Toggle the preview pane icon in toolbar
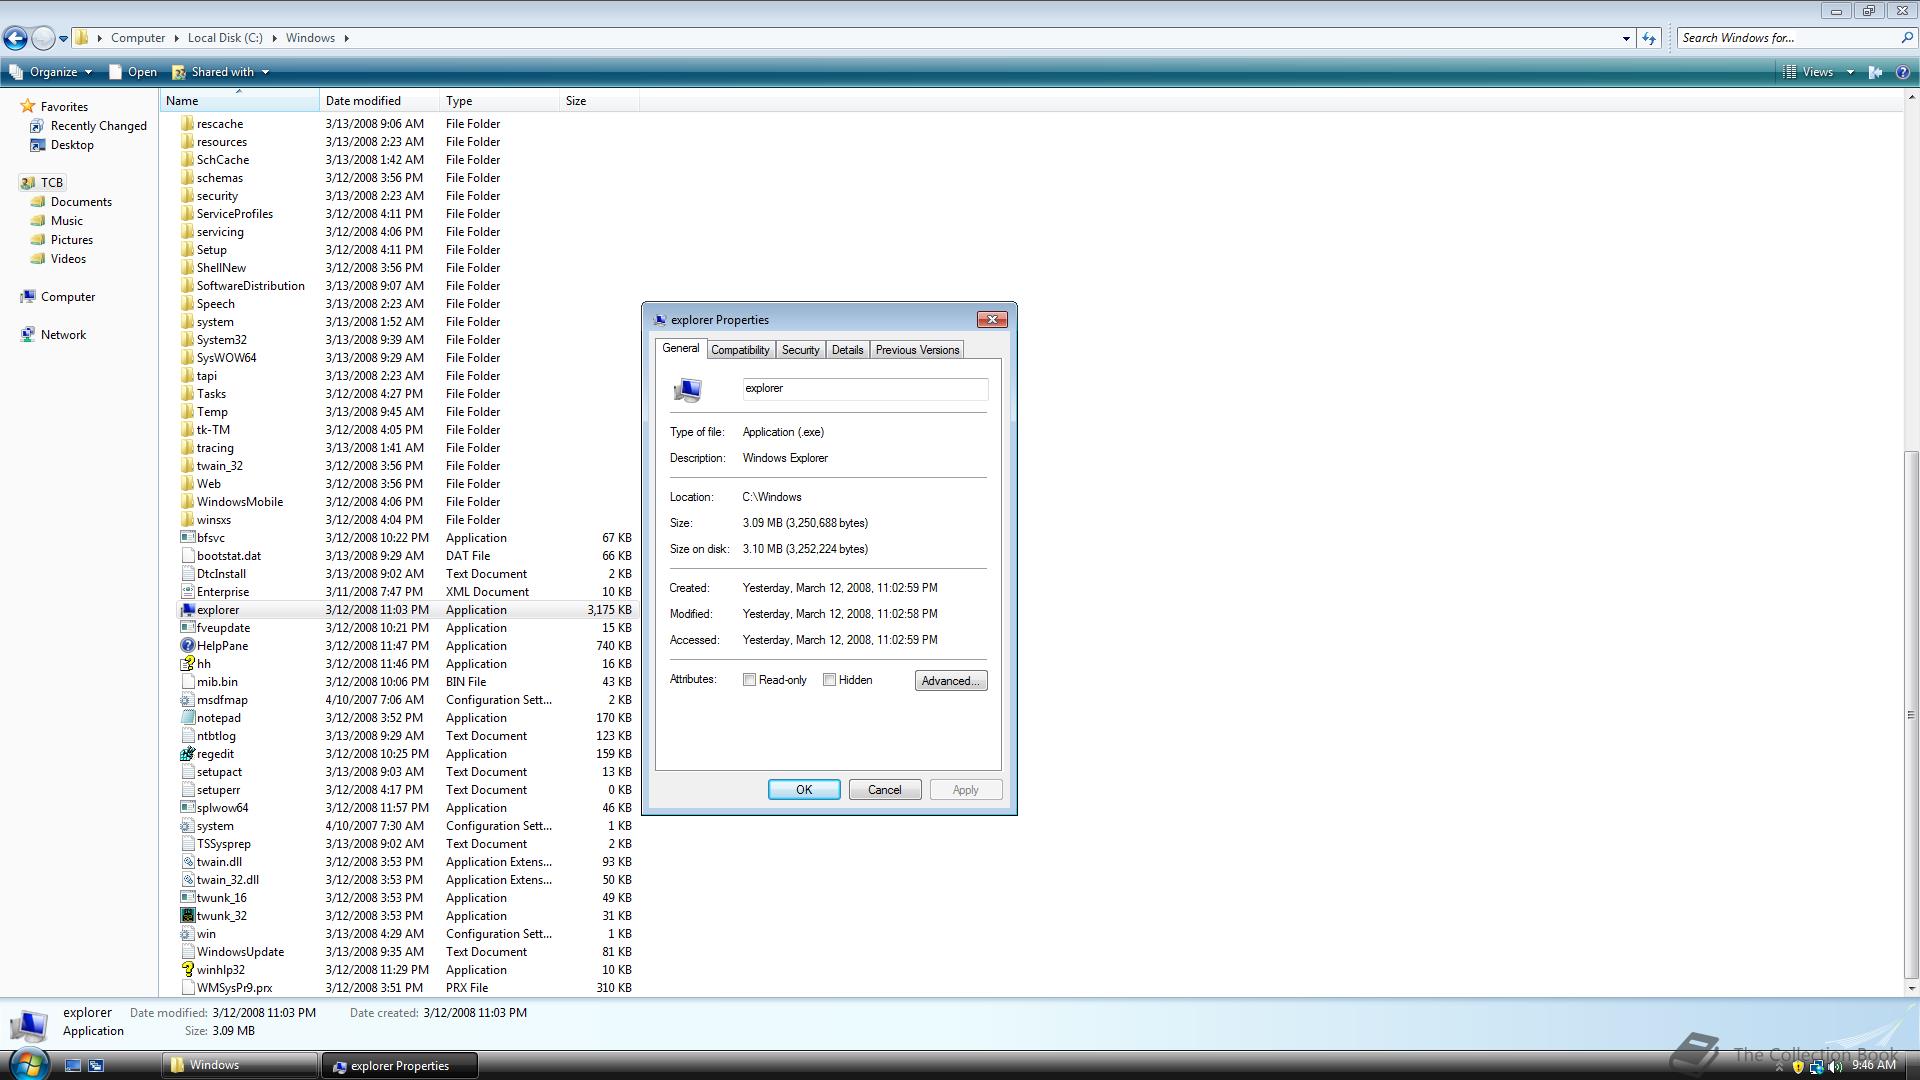 1876,72
